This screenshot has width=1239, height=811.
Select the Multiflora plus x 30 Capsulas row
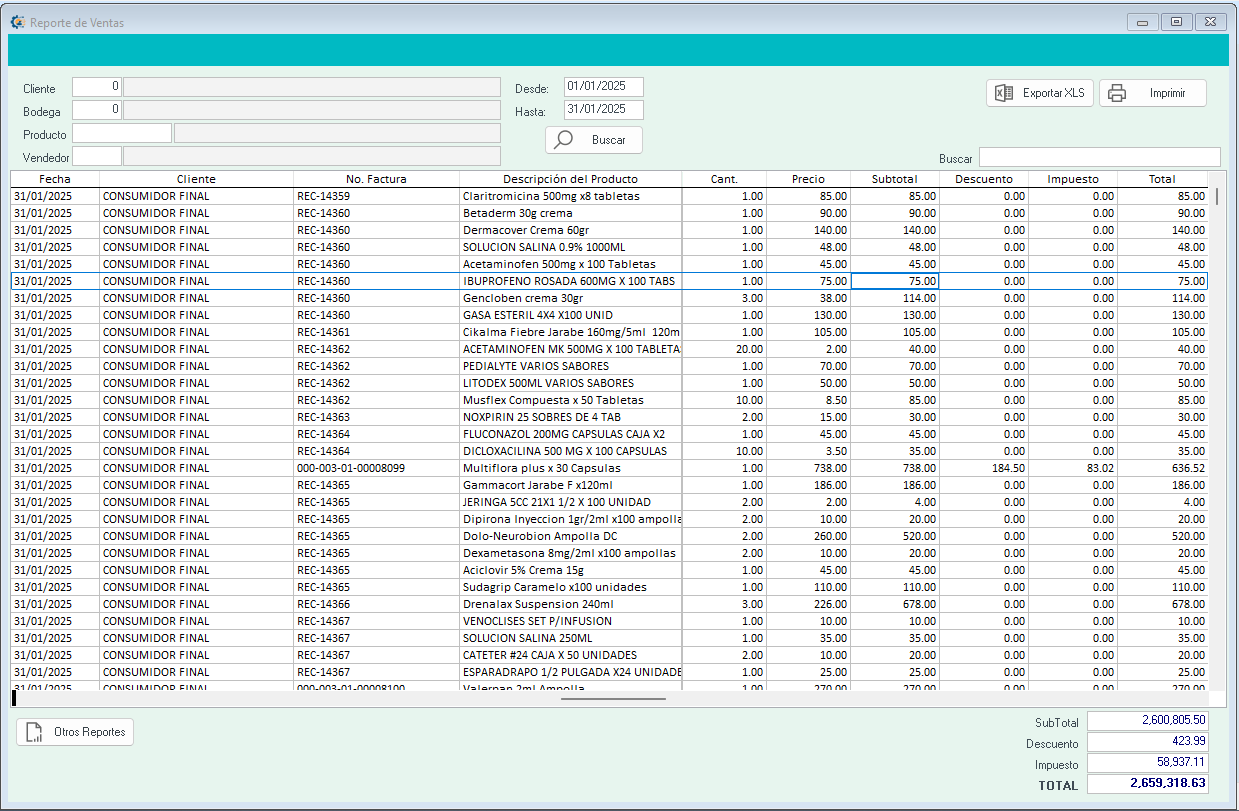click(541, 468)
